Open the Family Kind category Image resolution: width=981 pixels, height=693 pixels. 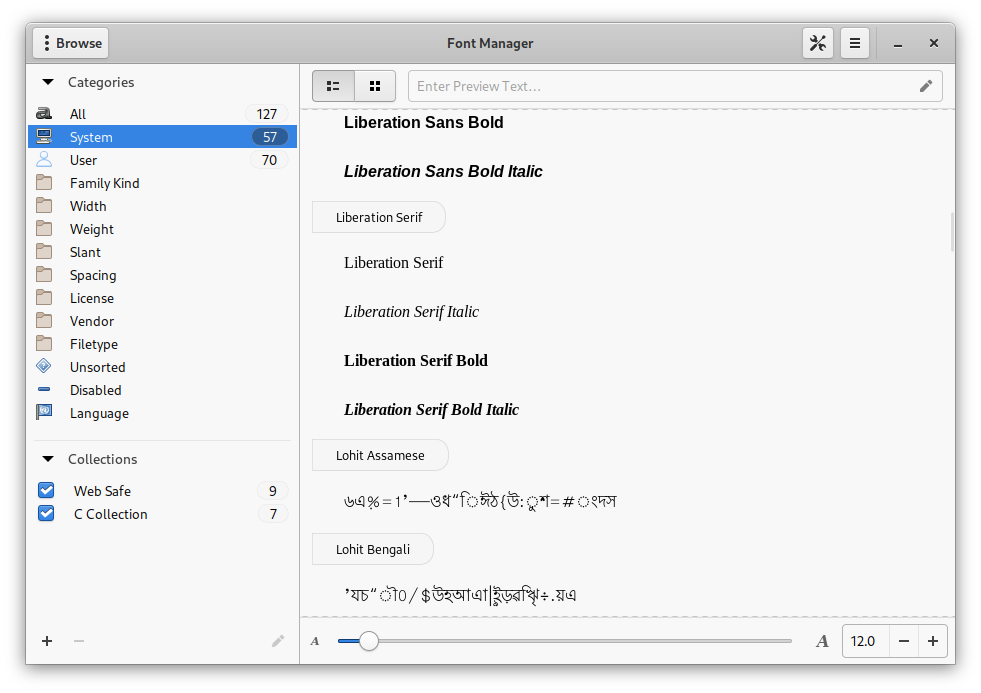[x=104, y=183]
